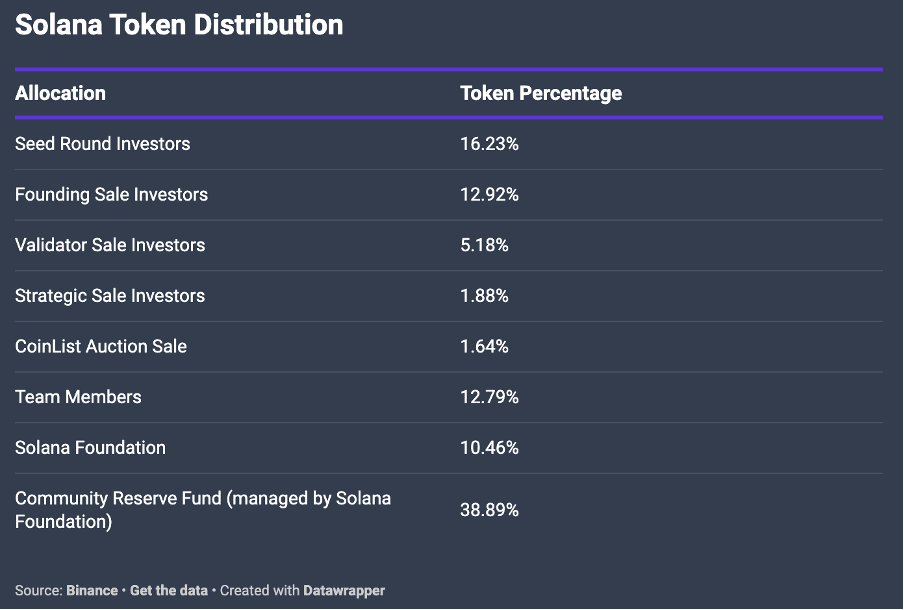The width and height of the screenshot is (904, 610).
Task: Select the 5.18% percentage value
Action: (x=484, y=245)
